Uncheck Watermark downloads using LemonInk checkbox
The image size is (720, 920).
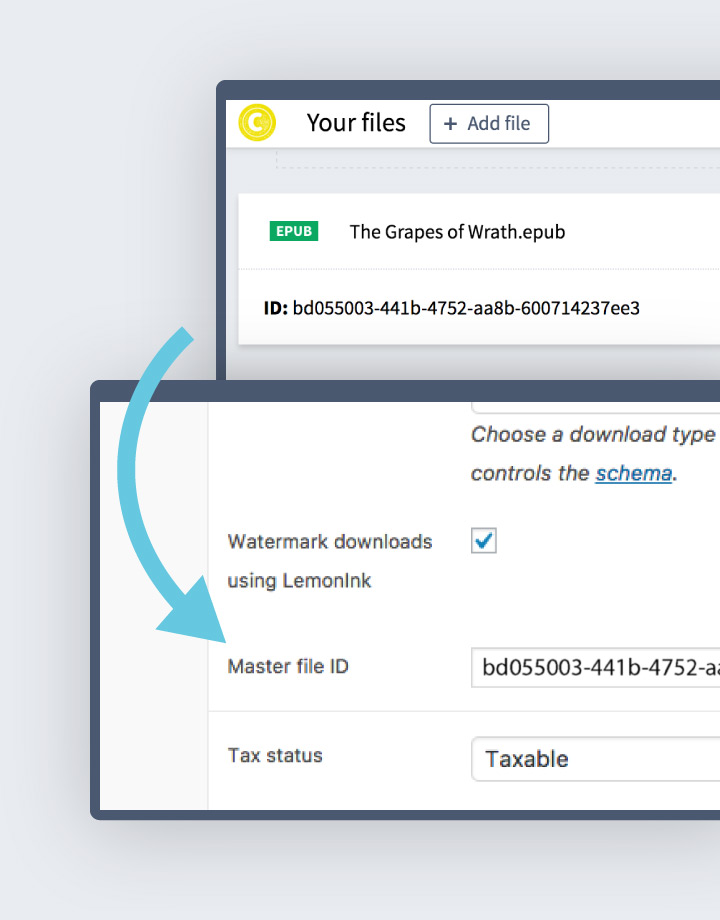(484, 541)
